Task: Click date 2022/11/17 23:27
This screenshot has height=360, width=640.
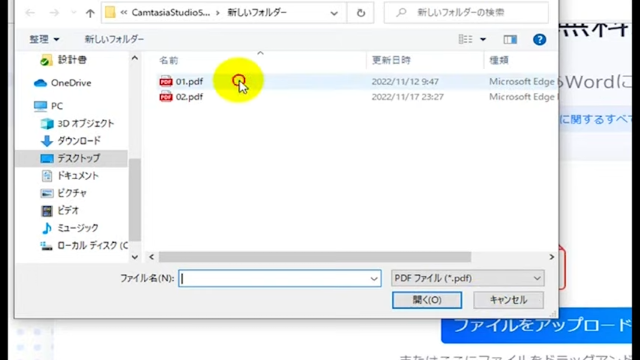Action: coord(407,97)
